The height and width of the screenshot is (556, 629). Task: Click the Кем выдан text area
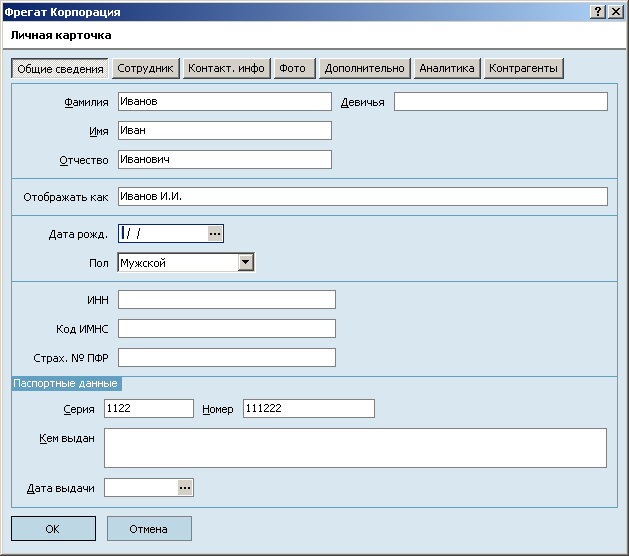coord(355,448)
